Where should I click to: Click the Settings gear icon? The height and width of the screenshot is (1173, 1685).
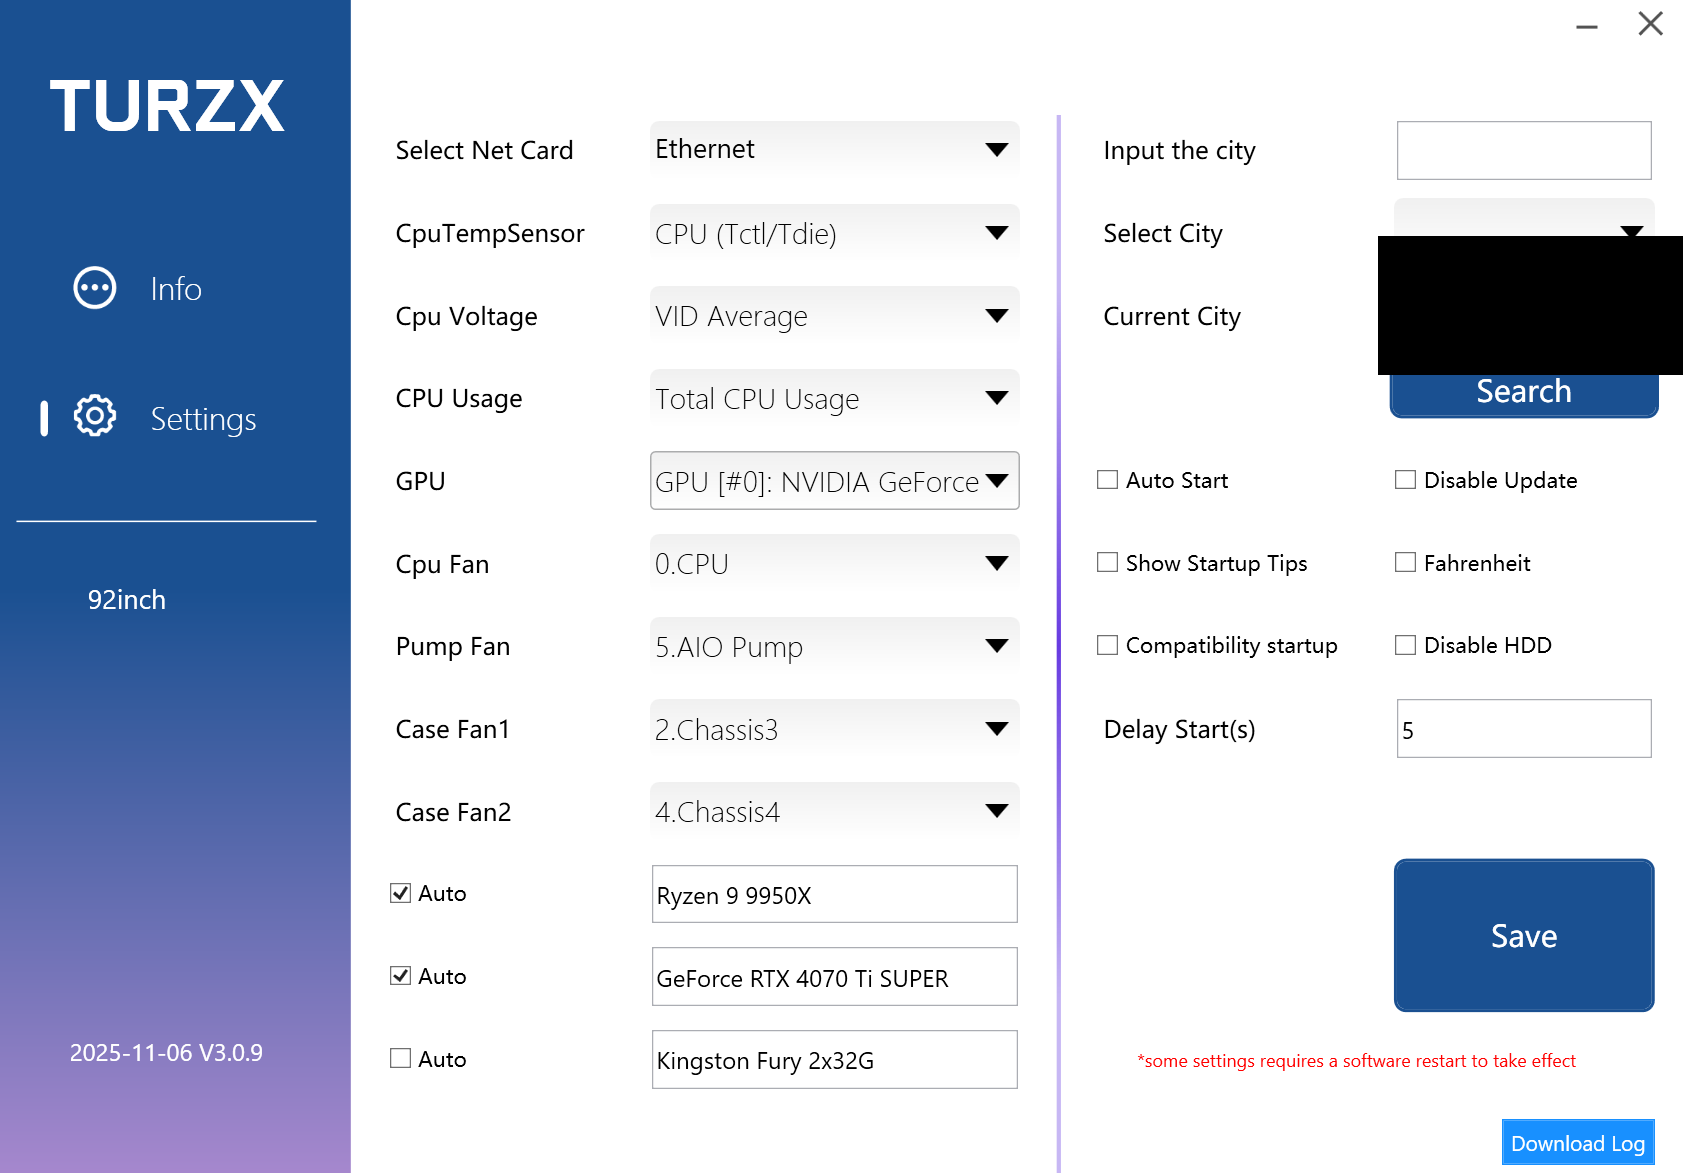(x=95, y=416)
